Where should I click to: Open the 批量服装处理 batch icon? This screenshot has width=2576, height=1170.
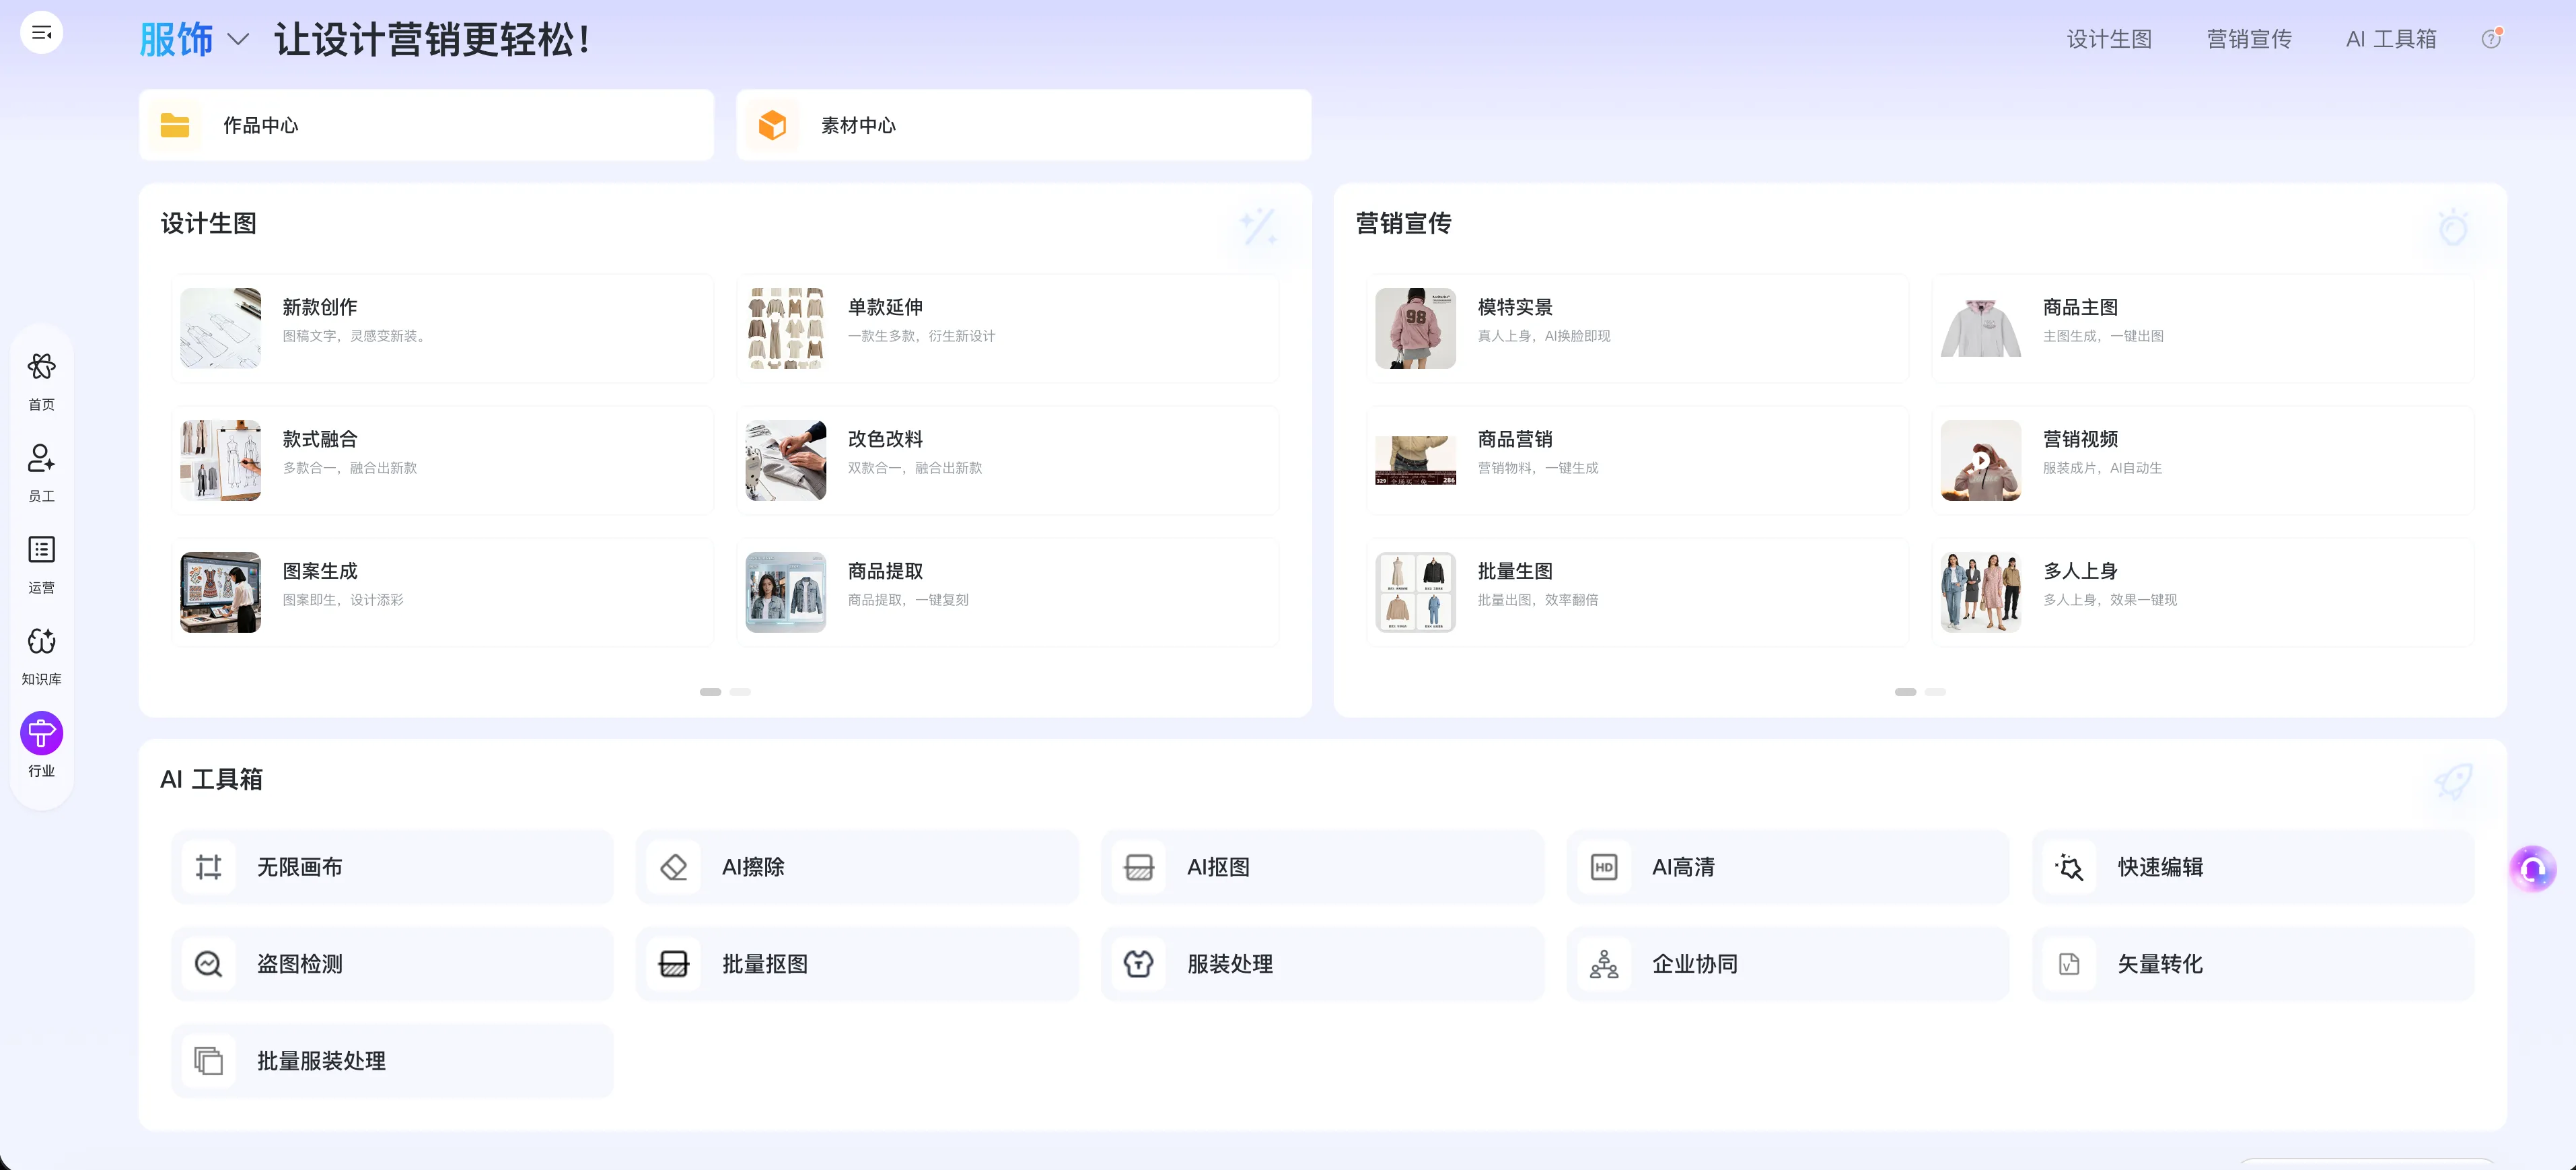click(208, 1061)
